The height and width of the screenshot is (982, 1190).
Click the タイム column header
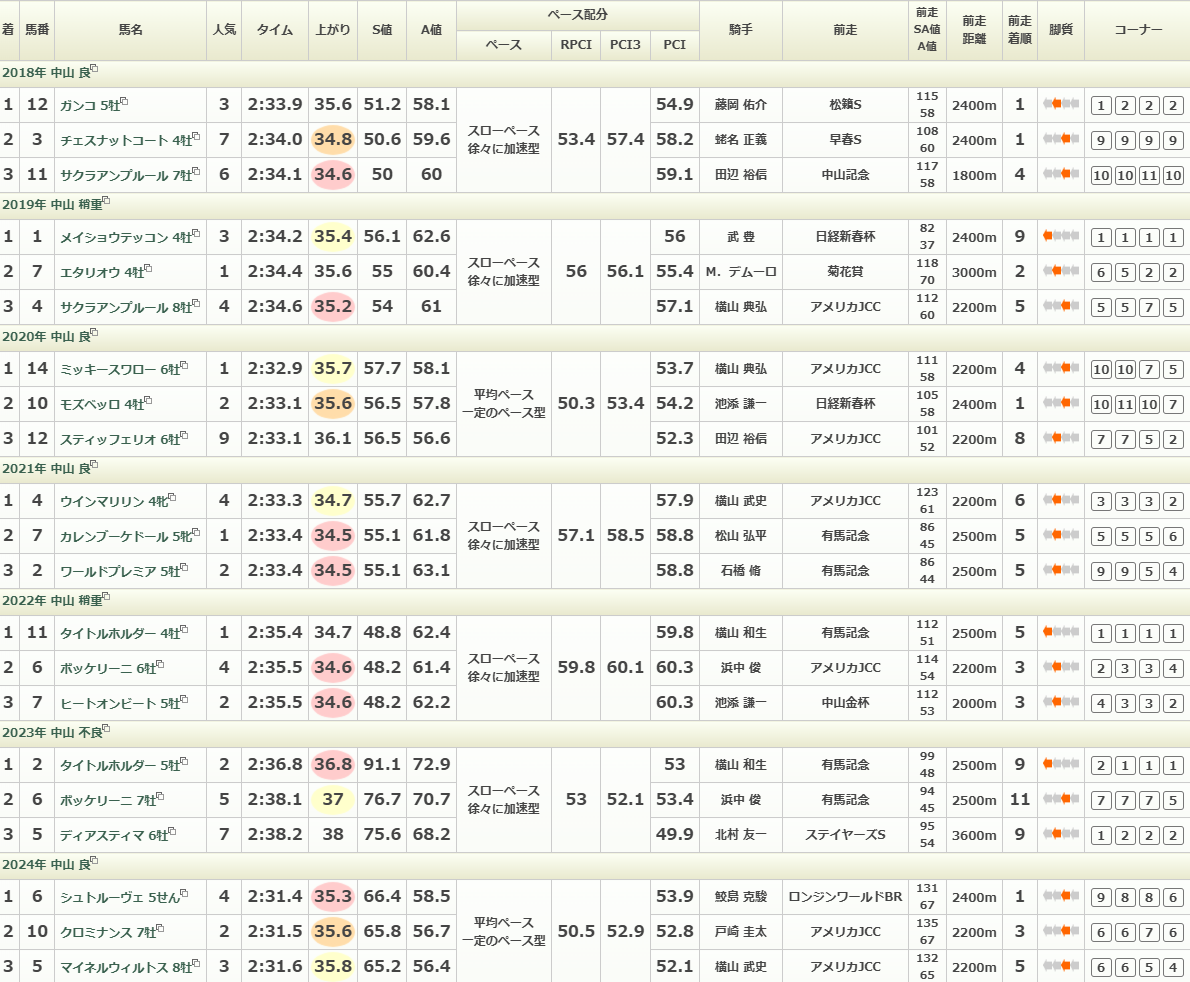(x=274, y=30)
